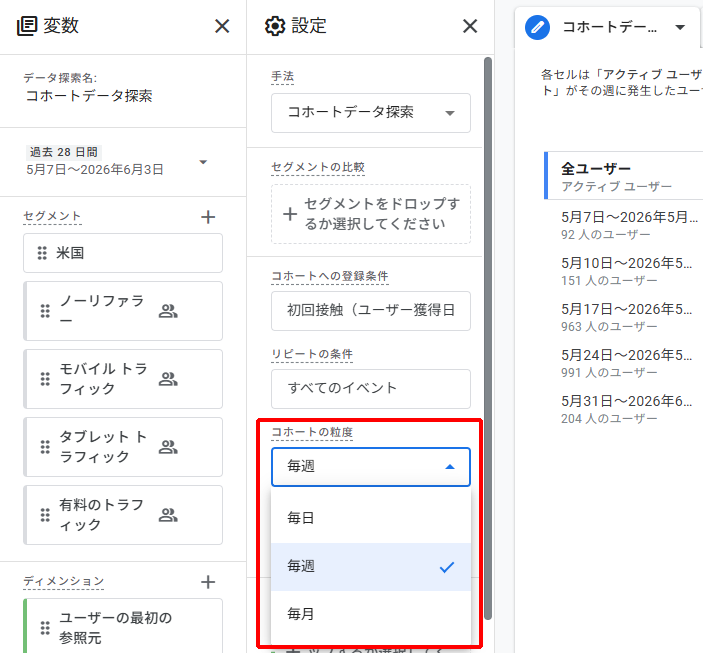Click users icon on 有料のトラフィック segment
This screenshot has height=653, width=703.
click(x=168, y=515)
